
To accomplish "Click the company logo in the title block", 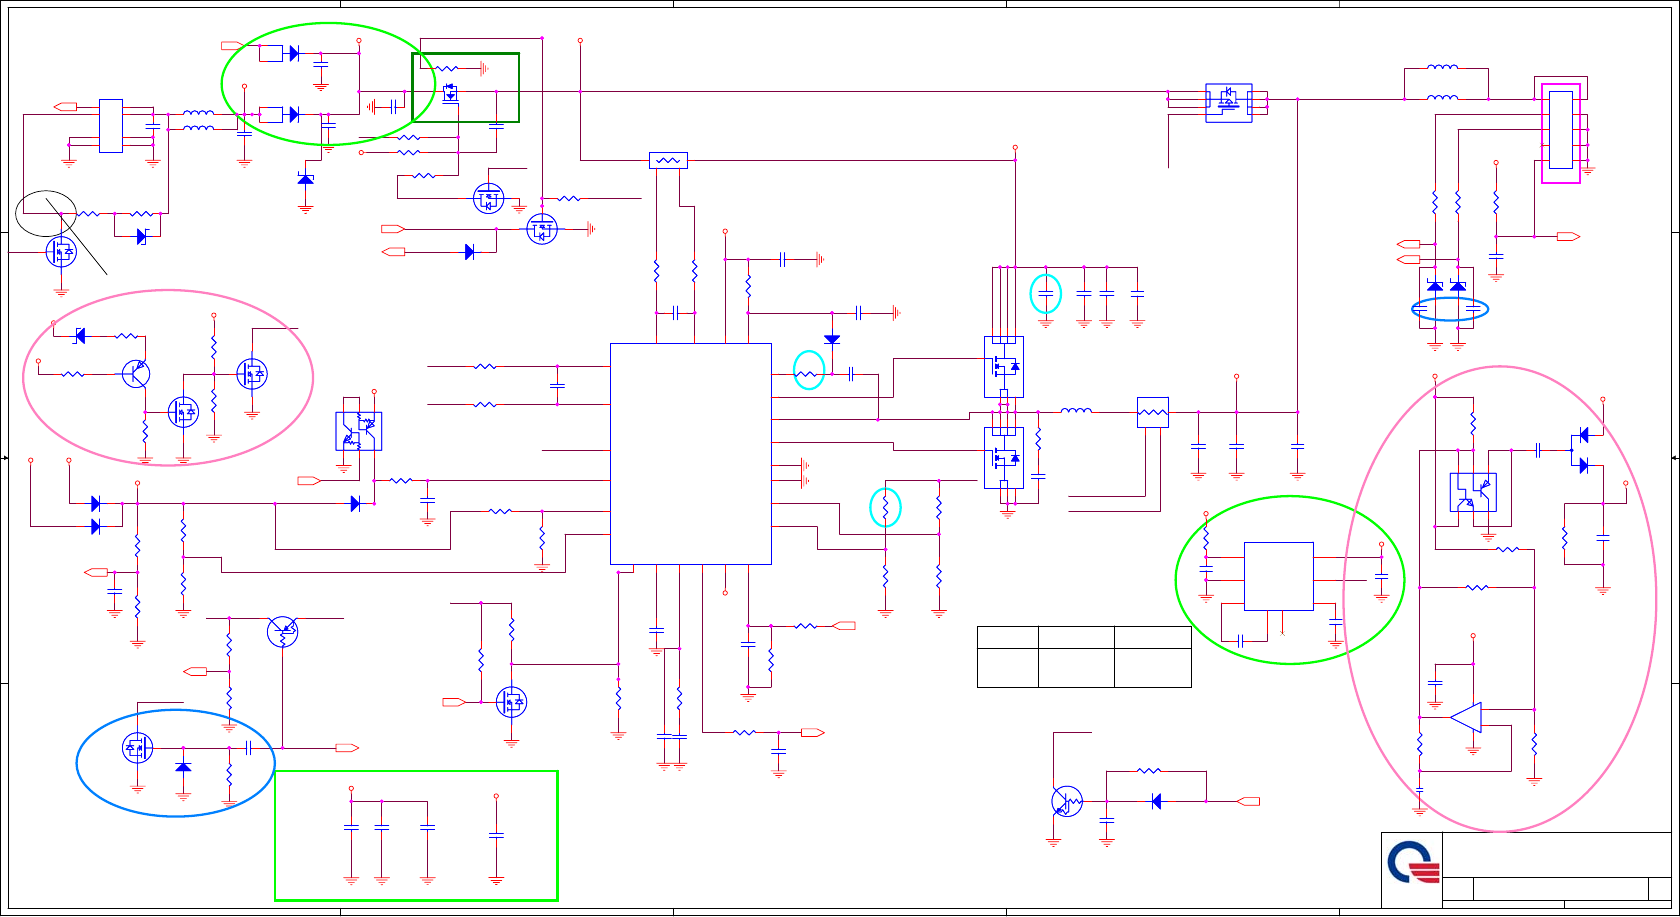I will click(x=1413, y=862).
